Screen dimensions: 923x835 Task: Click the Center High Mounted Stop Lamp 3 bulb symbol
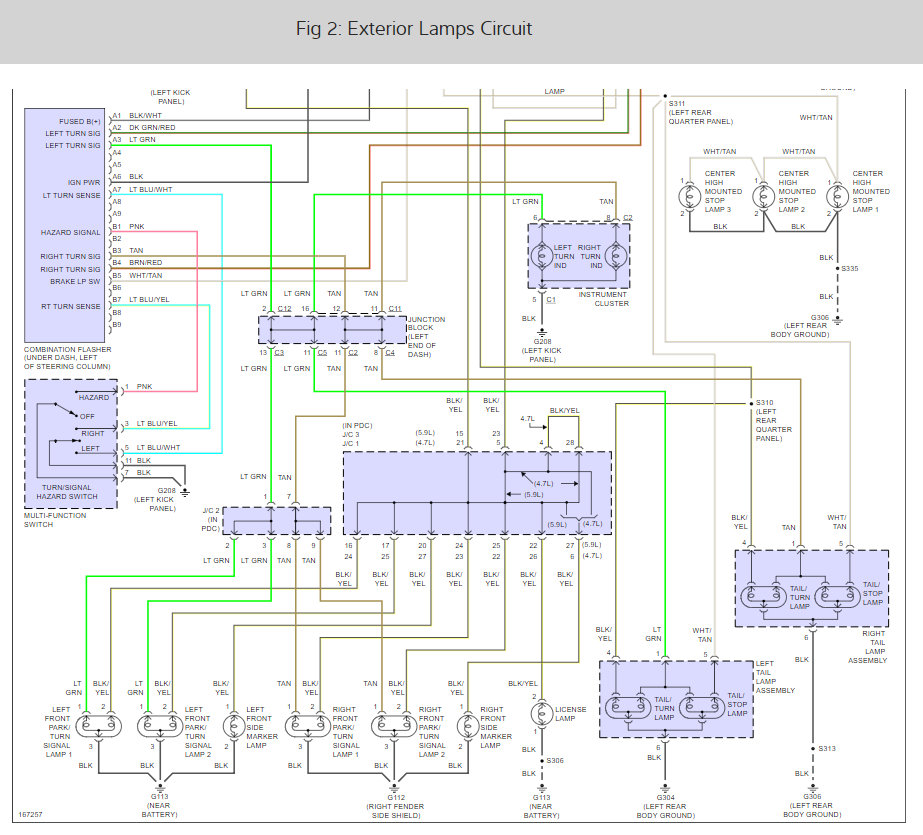[x=689, y=197]
